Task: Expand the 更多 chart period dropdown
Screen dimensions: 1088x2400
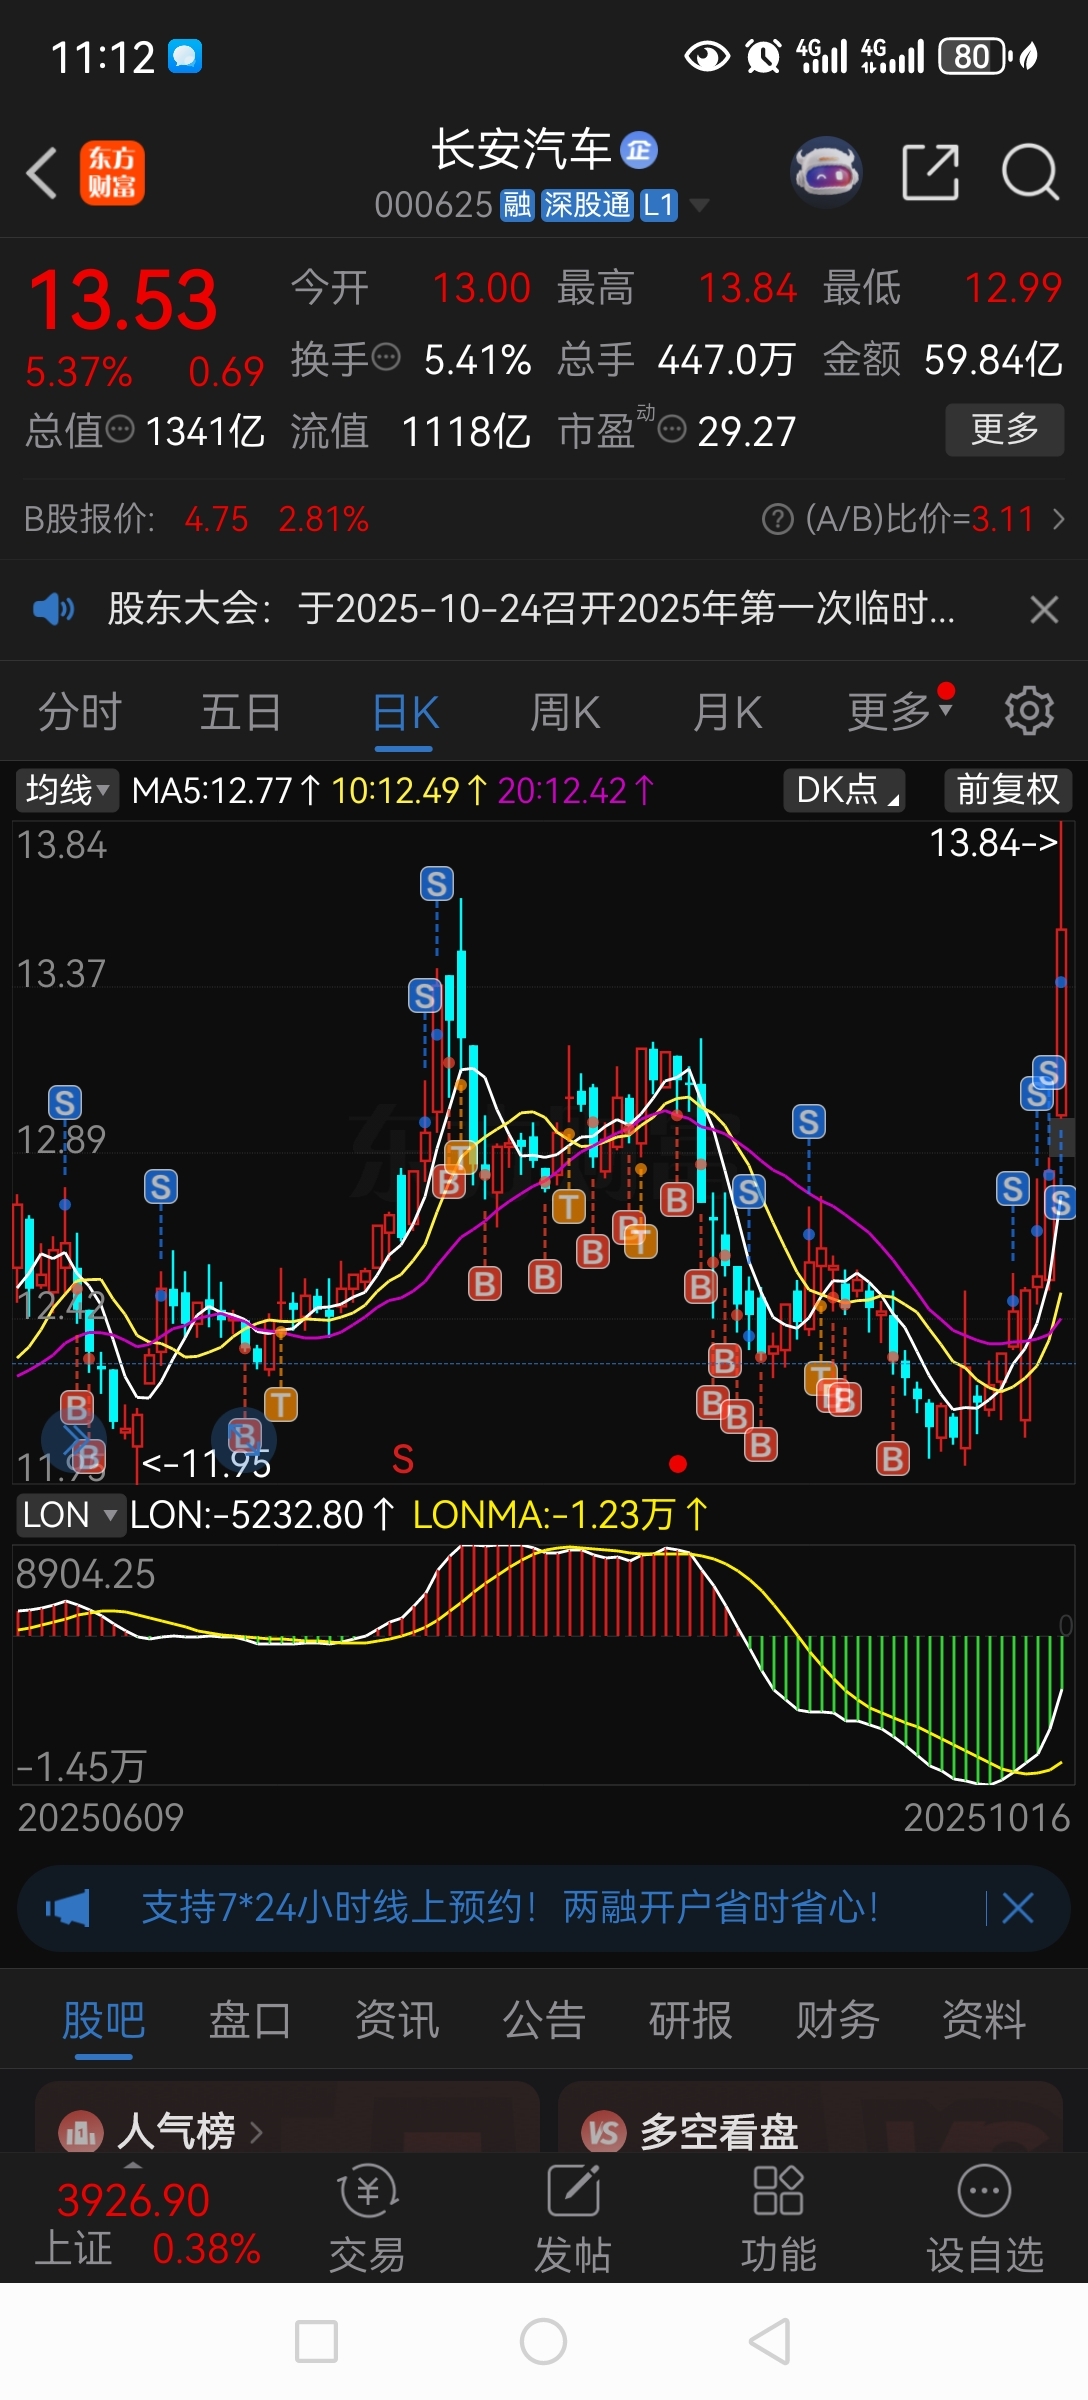Action: point(900,711)
